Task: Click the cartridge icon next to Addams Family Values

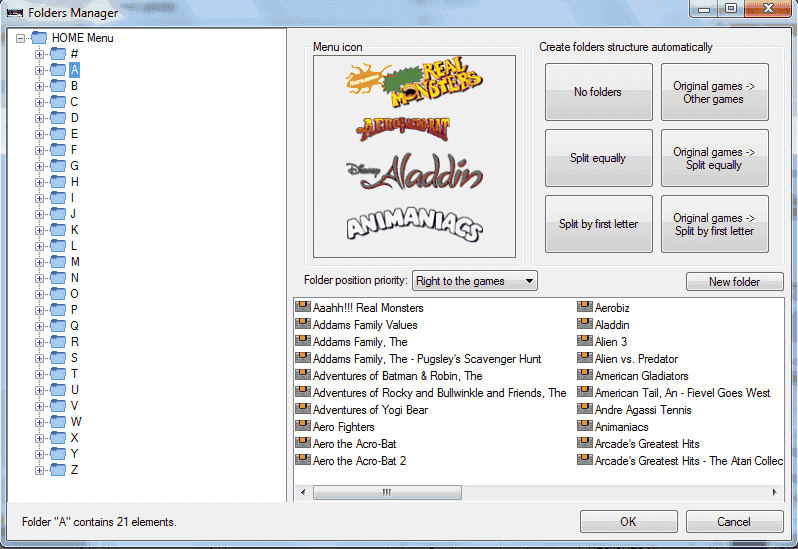Action: (303, 324)
